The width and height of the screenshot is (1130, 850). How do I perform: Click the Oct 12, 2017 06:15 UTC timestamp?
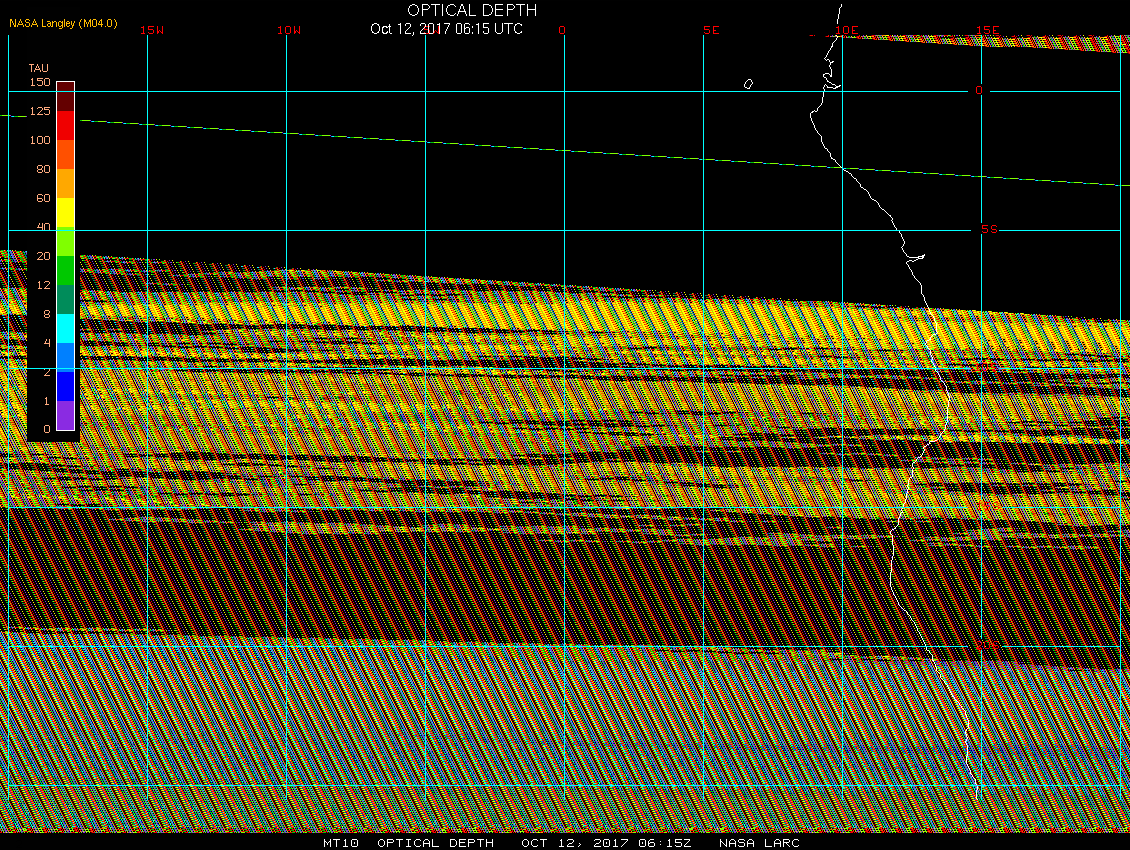click(x=446, y=29)
